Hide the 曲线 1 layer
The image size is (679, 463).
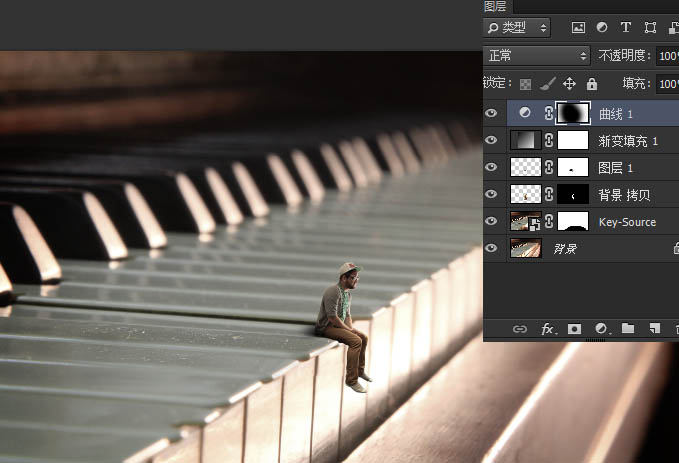(x=491, y=113)
